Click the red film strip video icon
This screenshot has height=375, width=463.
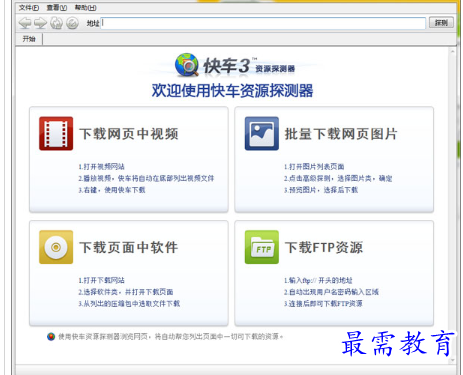(56, 133)
